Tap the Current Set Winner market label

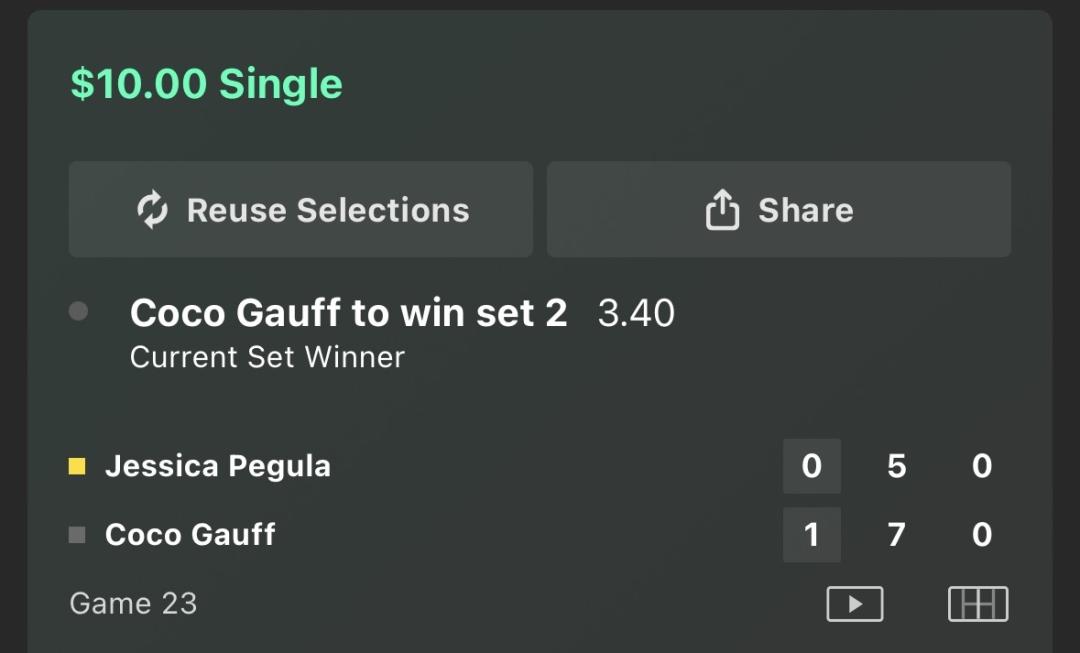[x=267, y=357]
